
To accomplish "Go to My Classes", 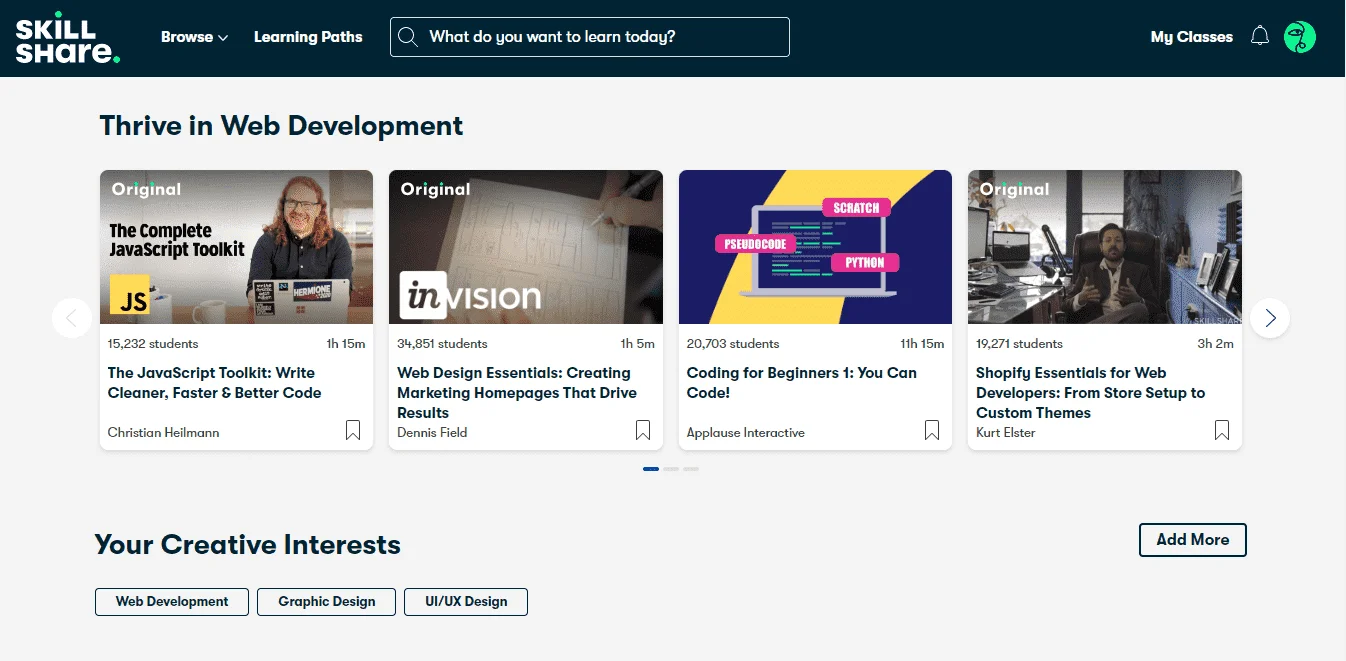I will [1192, 37].
